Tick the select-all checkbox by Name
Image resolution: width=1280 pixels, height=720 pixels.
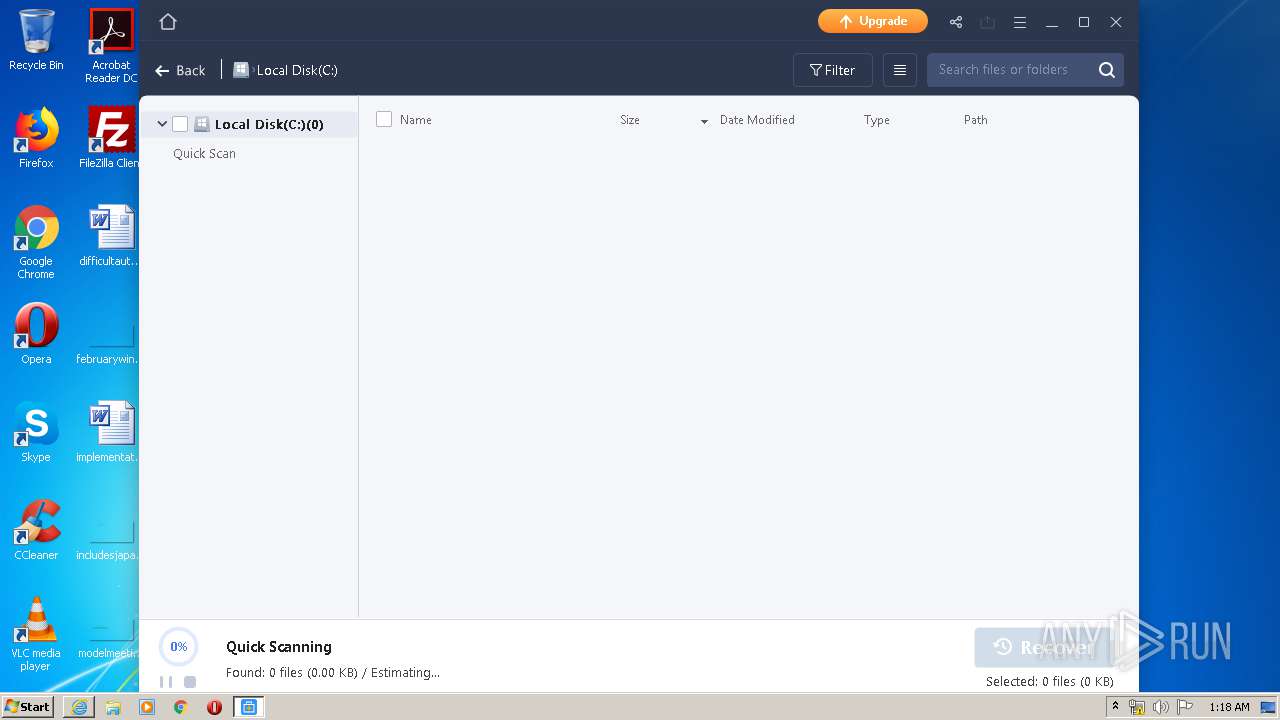click(384, 119)
